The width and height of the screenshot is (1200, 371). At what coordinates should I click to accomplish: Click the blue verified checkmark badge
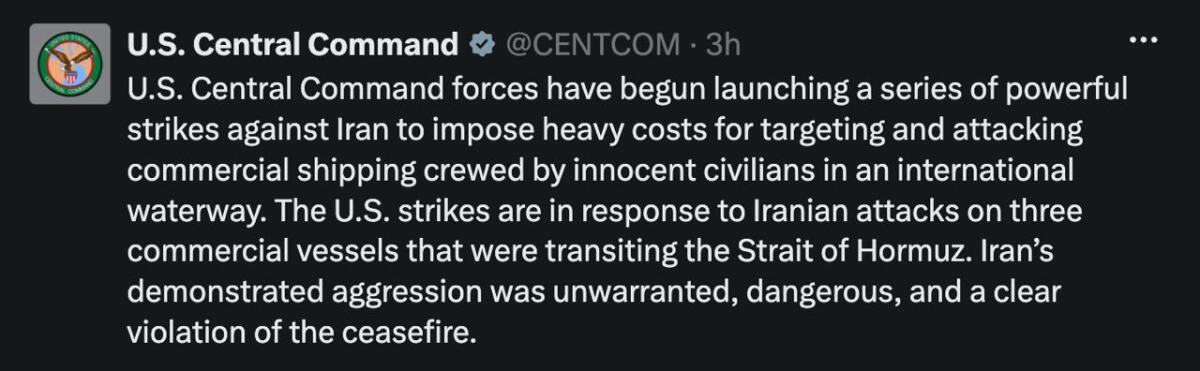(x=482, y=44)
